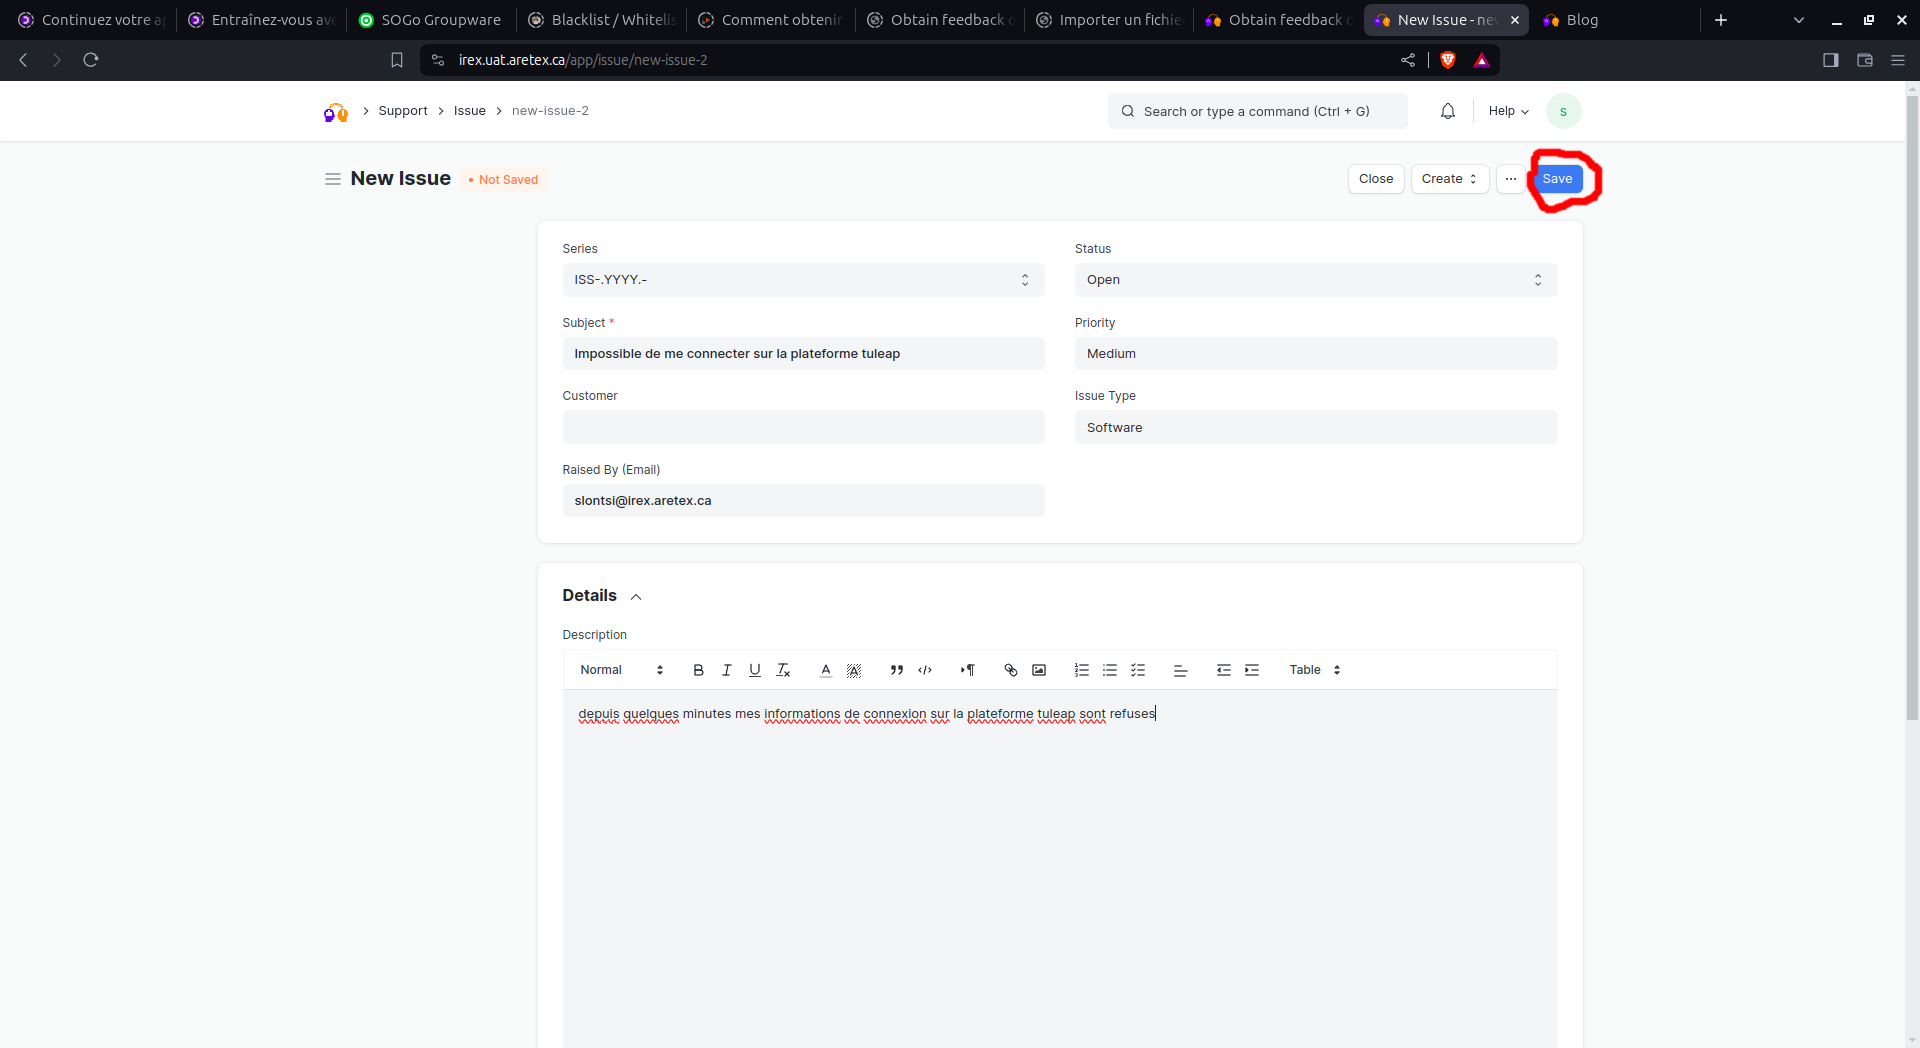Open the browser main menu
The height and width of the screenshot is (1048, 1920).
click(x=1898, y=60)
